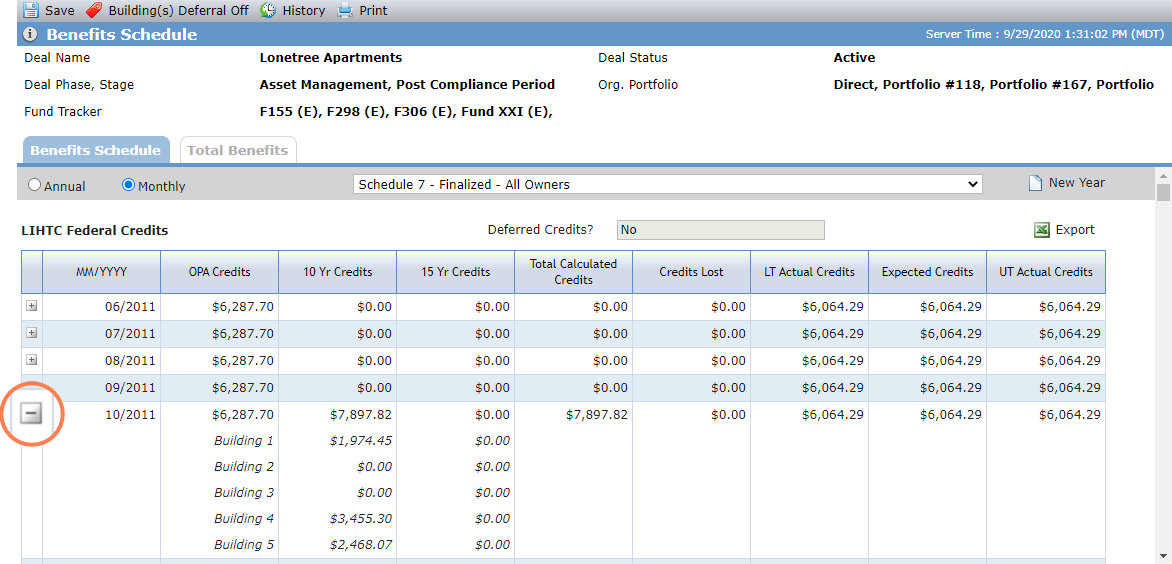Screen dimensions: 1172x564
Task: Click the Expected Credits column header
Action: click(928, 272)
